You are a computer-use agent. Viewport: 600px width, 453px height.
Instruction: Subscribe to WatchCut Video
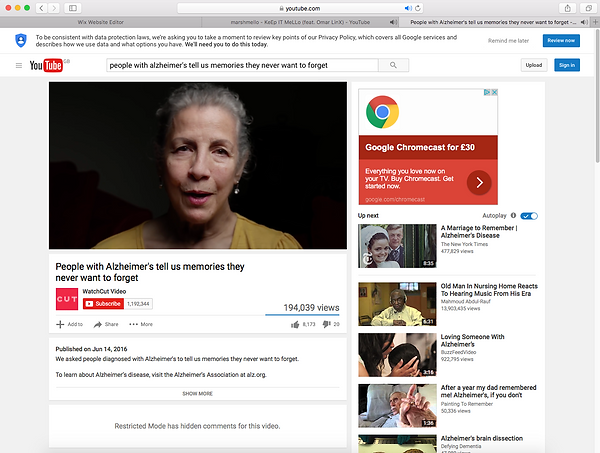104,304
